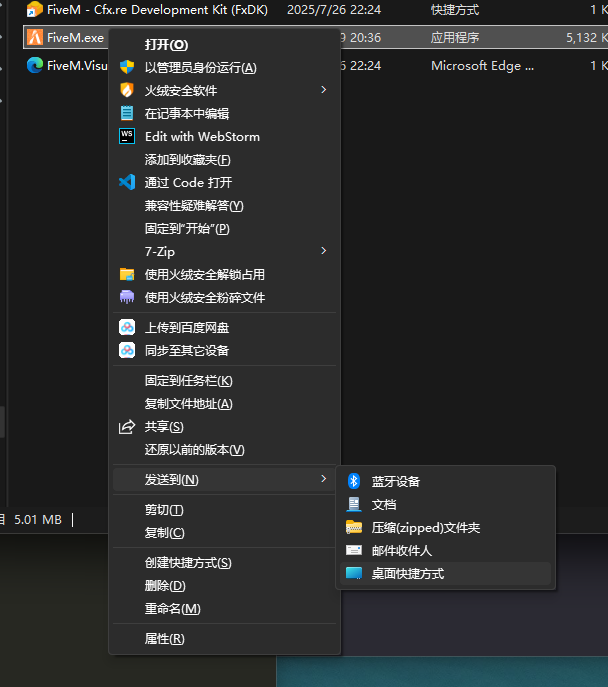The width and height of the screenshot is (608, 687).
Task: Click the Notepad icon in menu
Action: pos(127,113)
